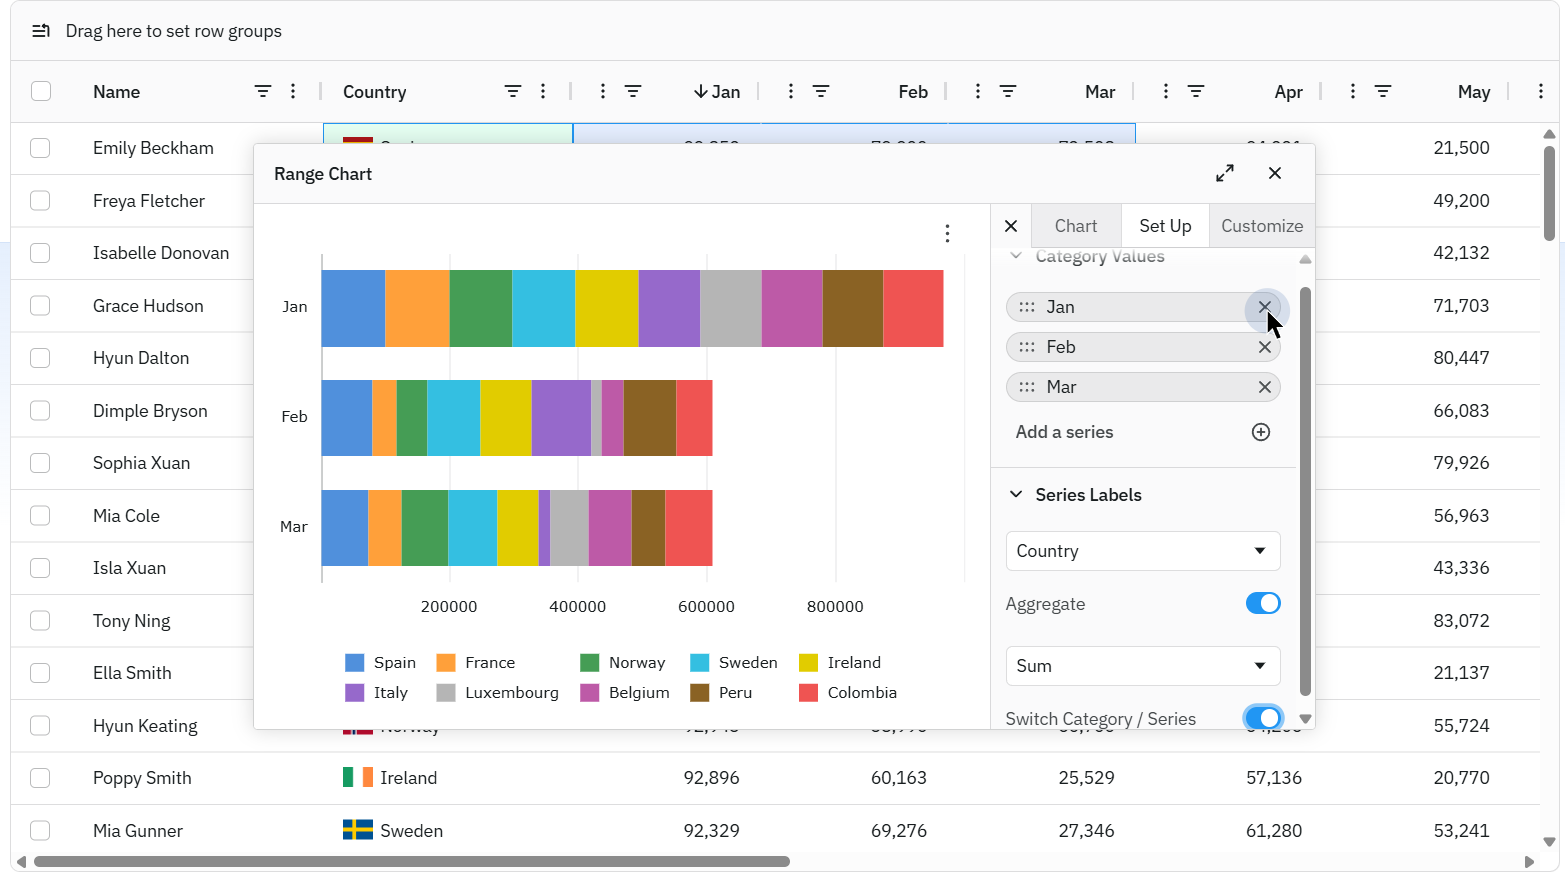This screenshot has width=1565, height=875.
Task: Click the Spain legend color swatch
Action: (354, 663)
